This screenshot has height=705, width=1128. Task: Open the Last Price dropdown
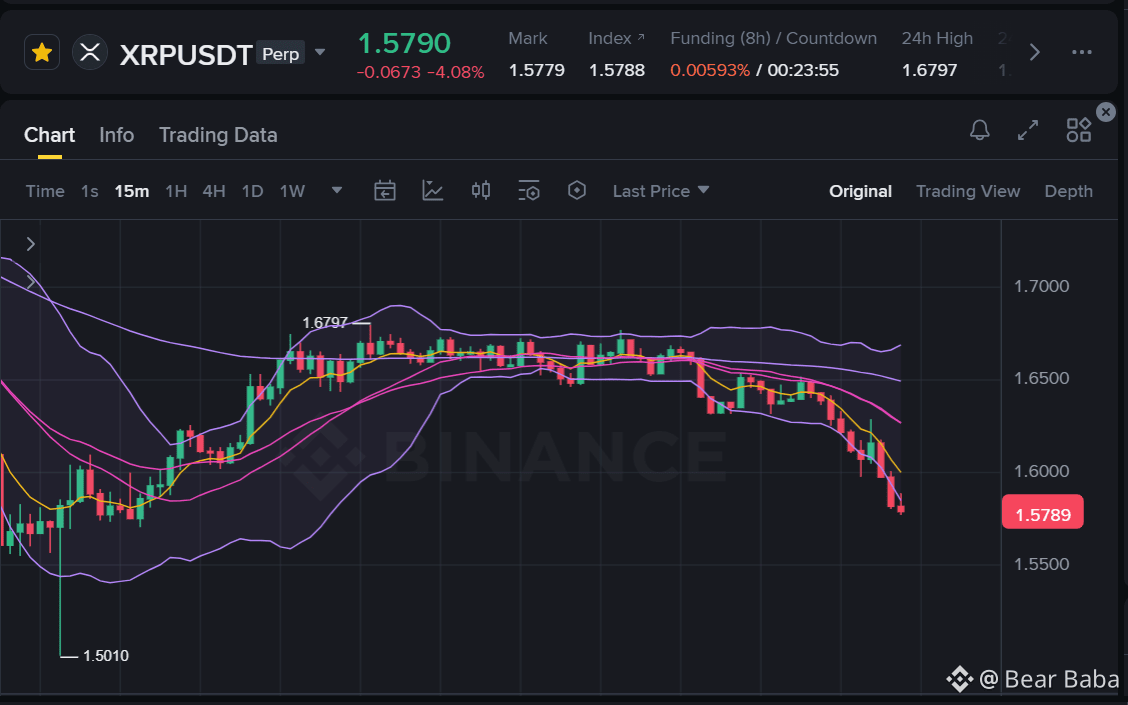(x=661, y=191)
